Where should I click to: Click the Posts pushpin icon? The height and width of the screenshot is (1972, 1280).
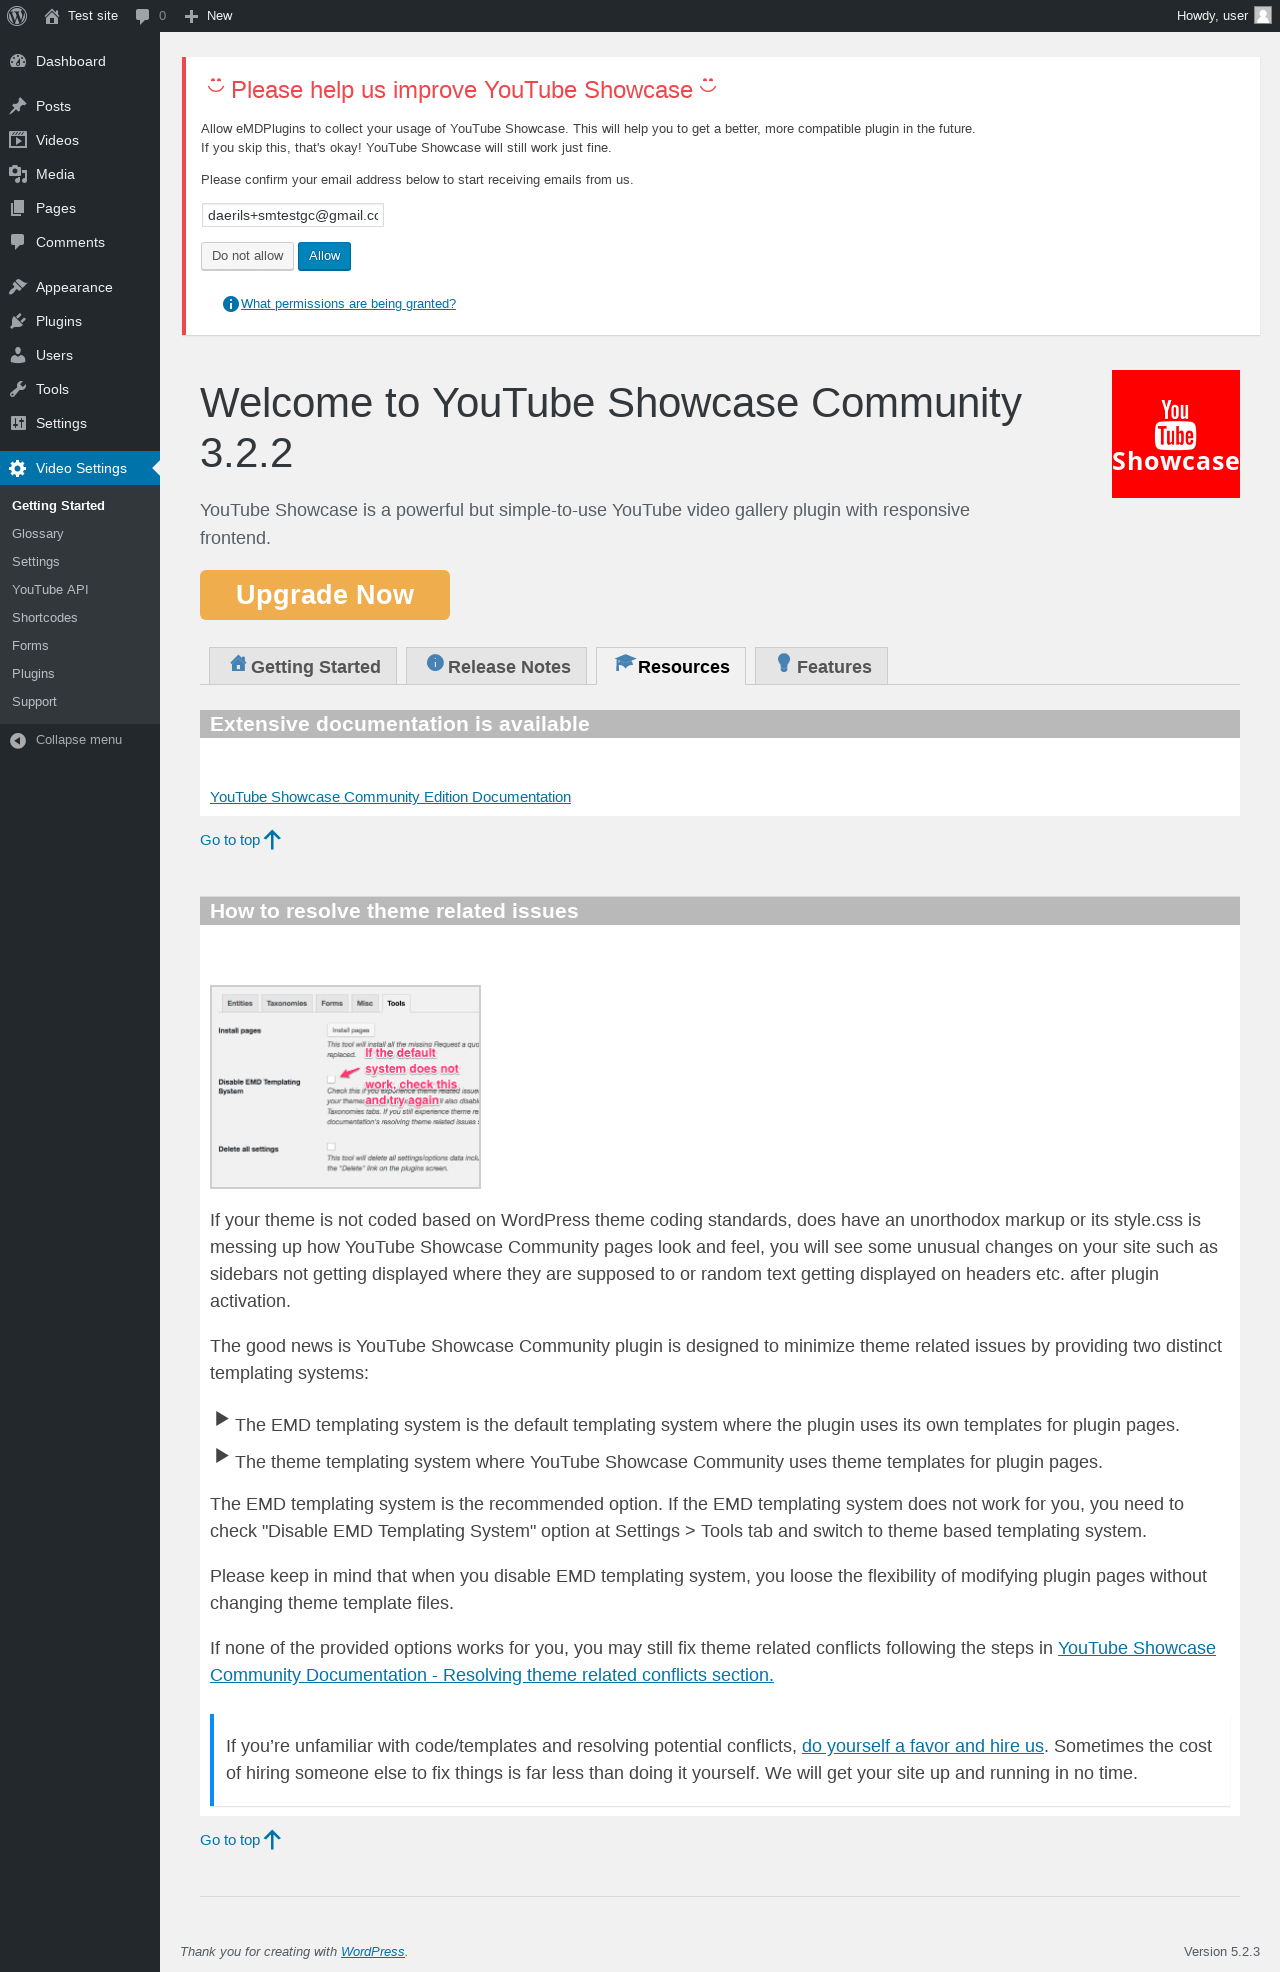[18, 106]
